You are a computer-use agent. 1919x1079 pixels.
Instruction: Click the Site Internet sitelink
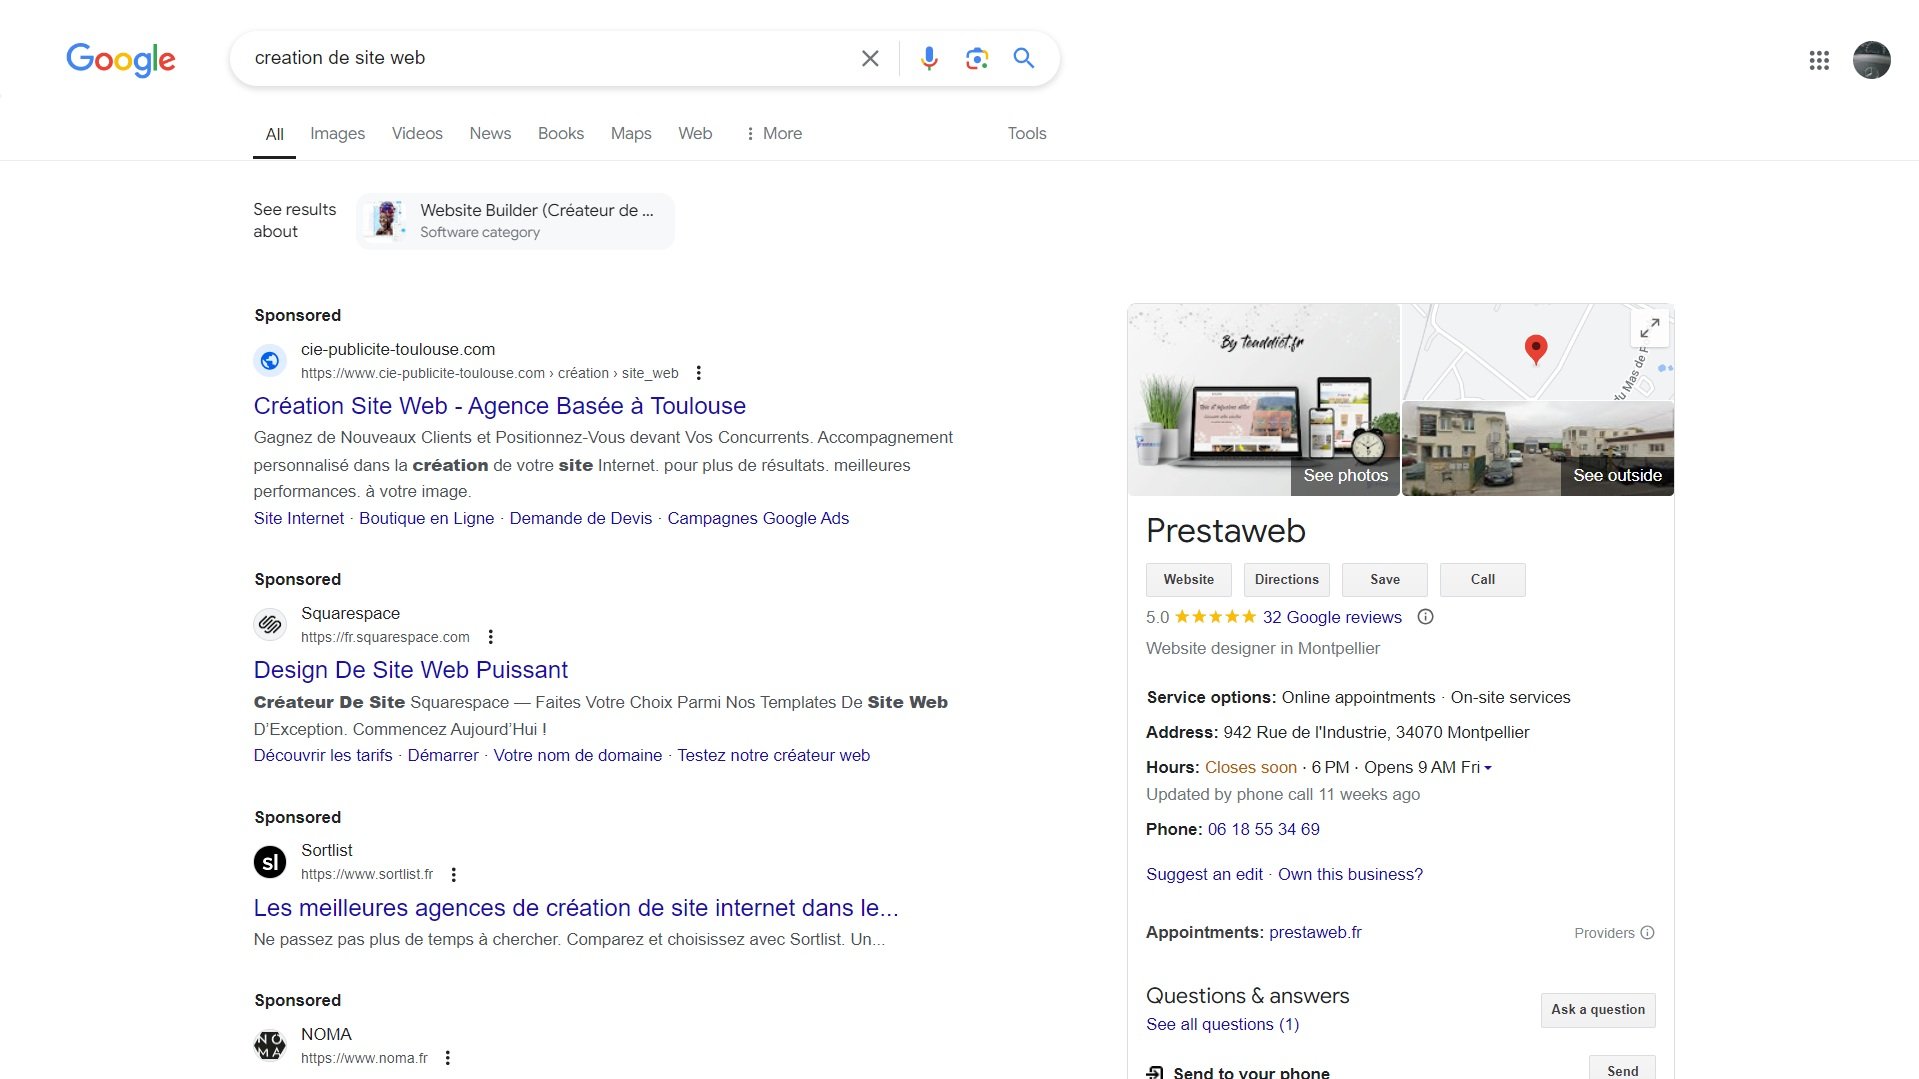pyautogui.click(x=299, y=519)
